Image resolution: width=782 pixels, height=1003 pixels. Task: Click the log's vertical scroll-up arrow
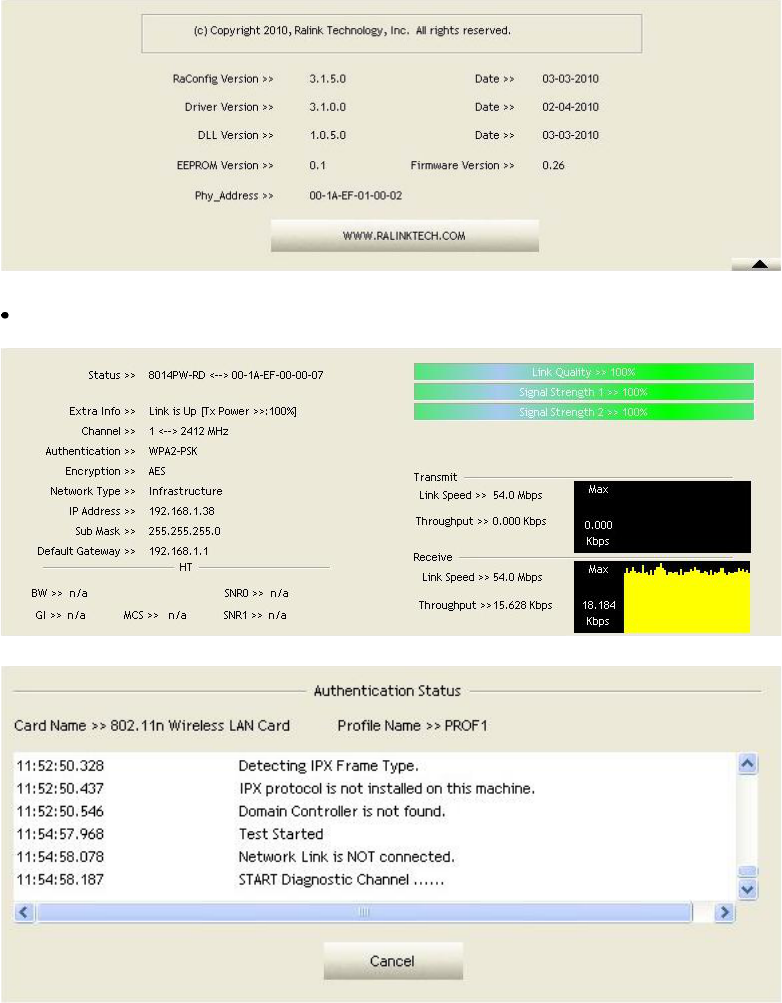(747, 764)
